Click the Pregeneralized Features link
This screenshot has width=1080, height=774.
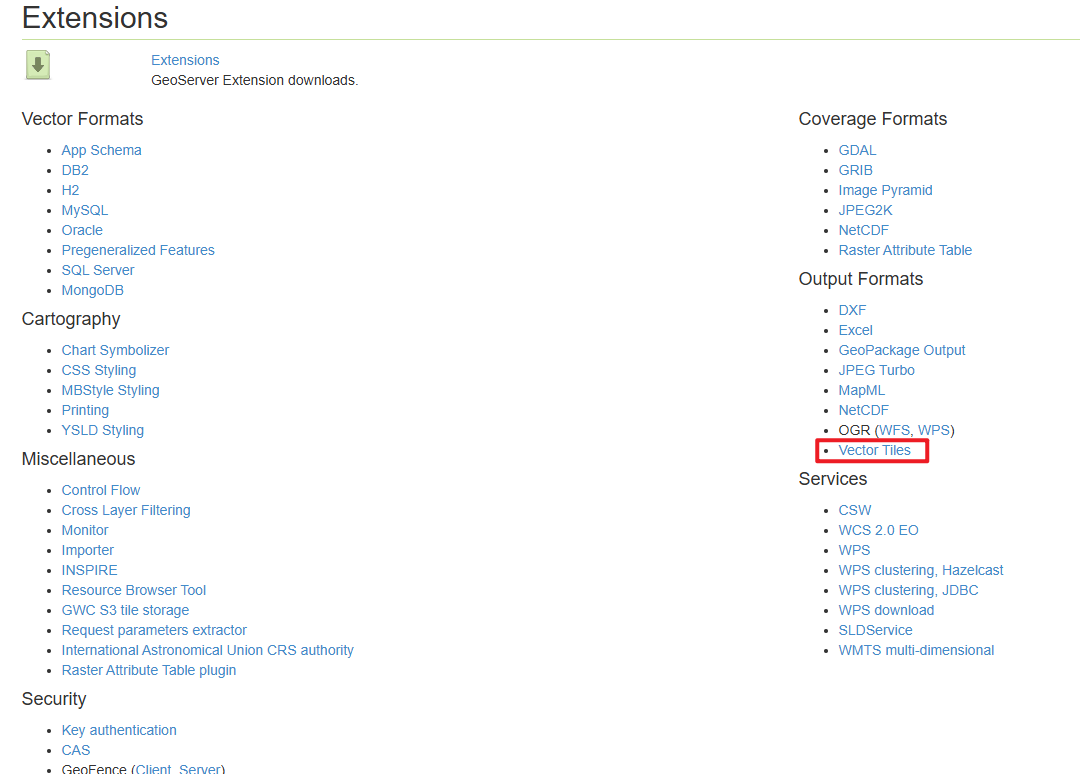138,250
